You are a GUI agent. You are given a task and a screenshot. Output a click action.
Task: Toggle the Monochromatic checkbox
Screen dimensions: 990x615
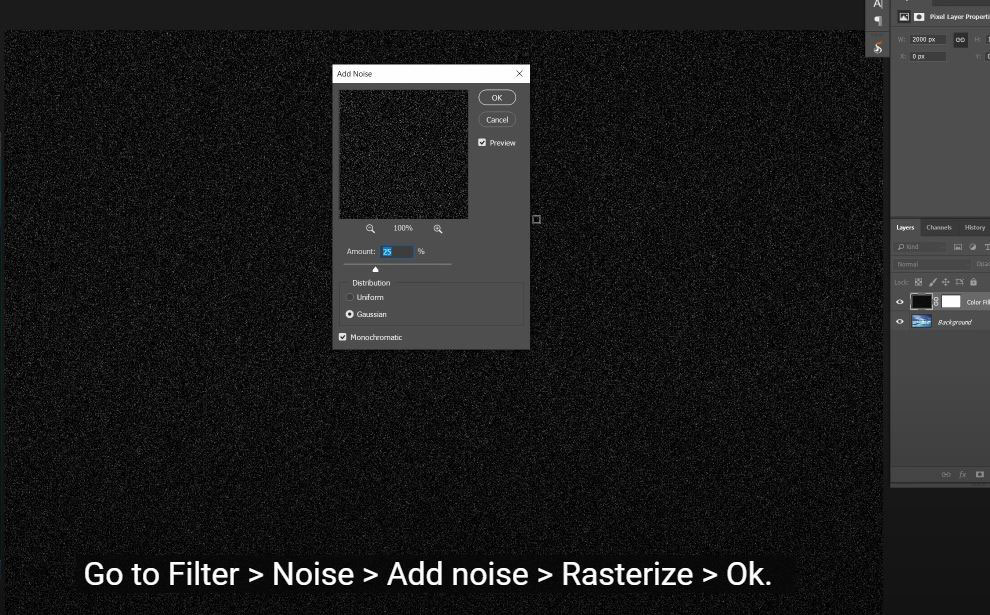tap(343, 337)
